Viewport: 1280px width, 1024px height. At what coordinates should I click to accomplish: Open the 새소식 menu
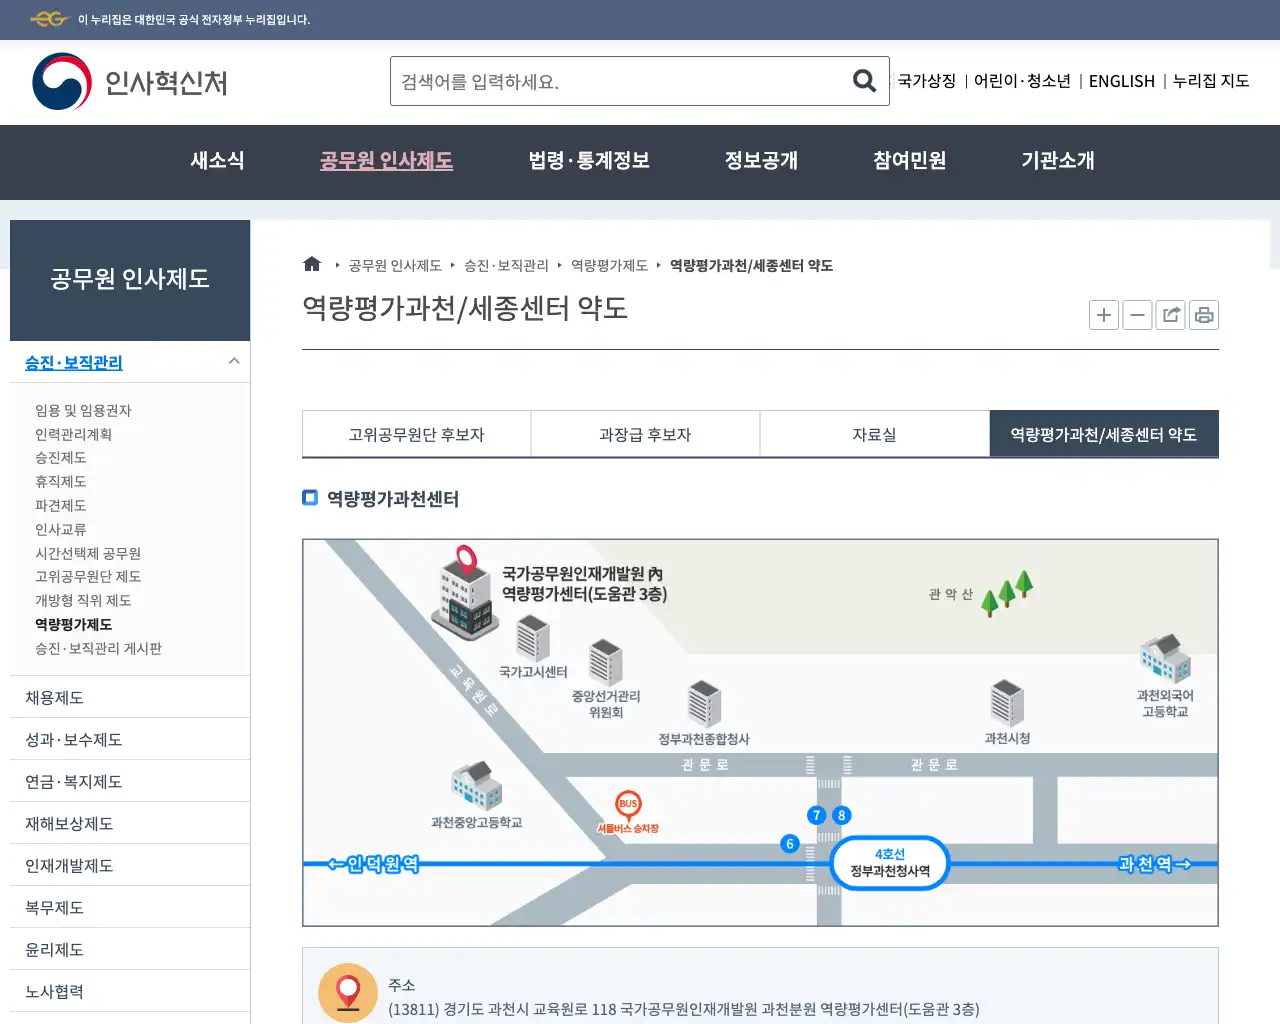(x=217, y=160)
